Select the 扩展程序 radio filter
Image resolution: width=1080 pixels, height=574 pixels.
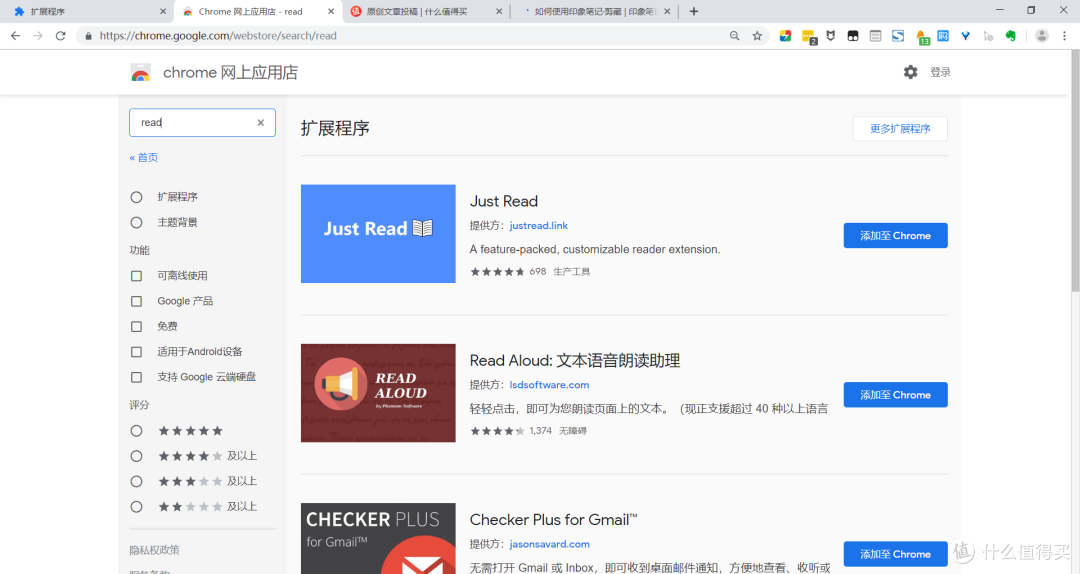click(136, 197)
